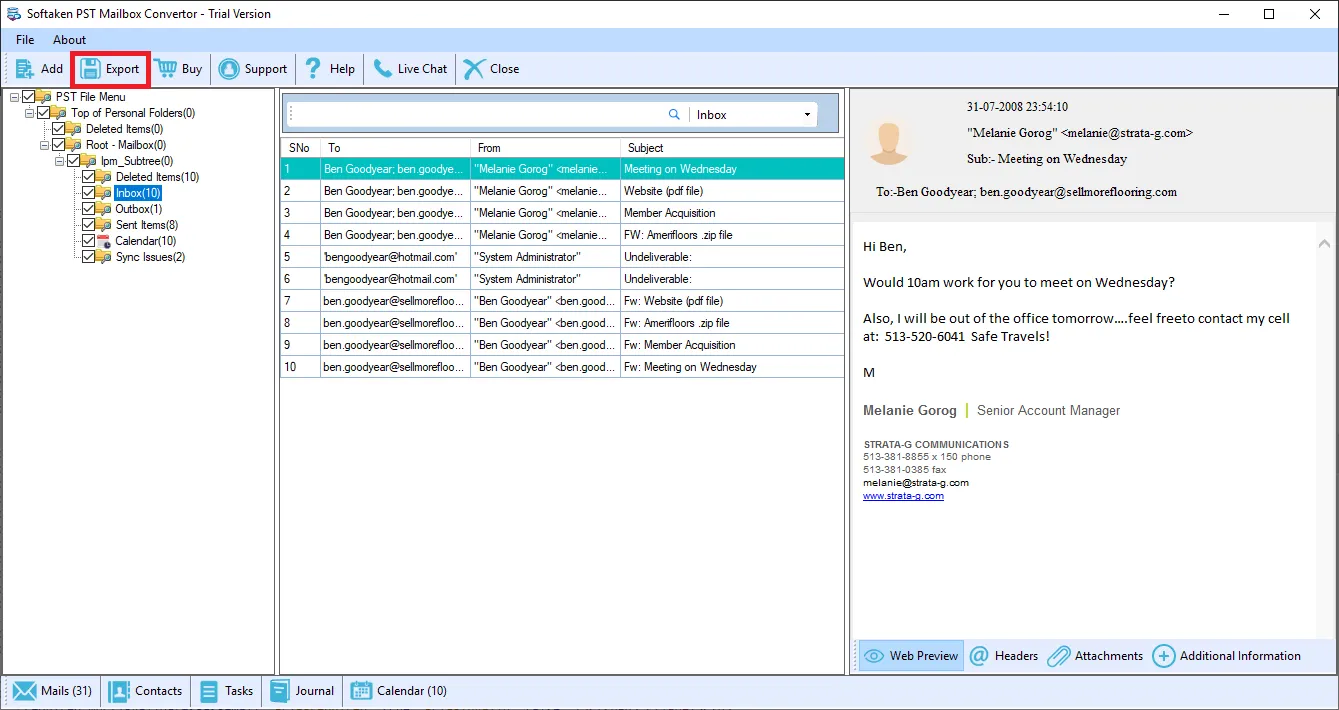The width and height of the screenshot is (1339, 710).
Task: Click the Add file toolbar icon
Action: pos(25,69)
